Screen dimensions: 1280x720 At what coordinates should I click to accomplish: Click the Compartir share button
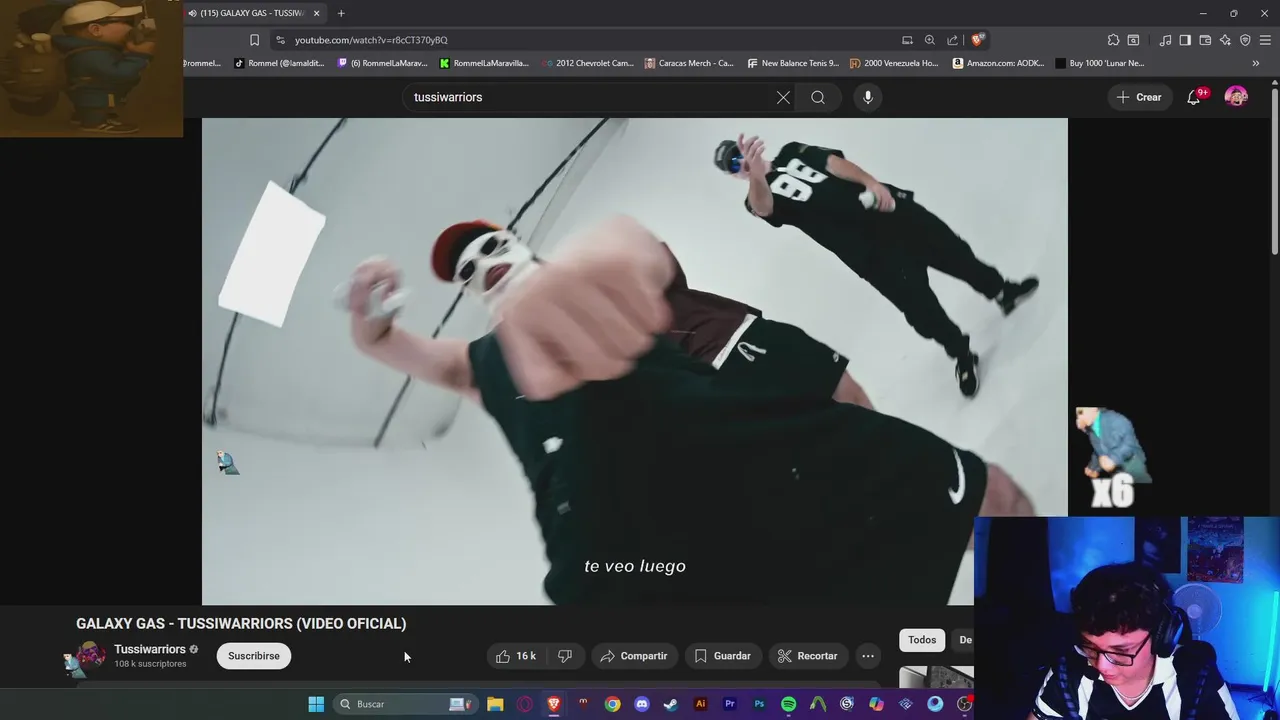point(633,656)
